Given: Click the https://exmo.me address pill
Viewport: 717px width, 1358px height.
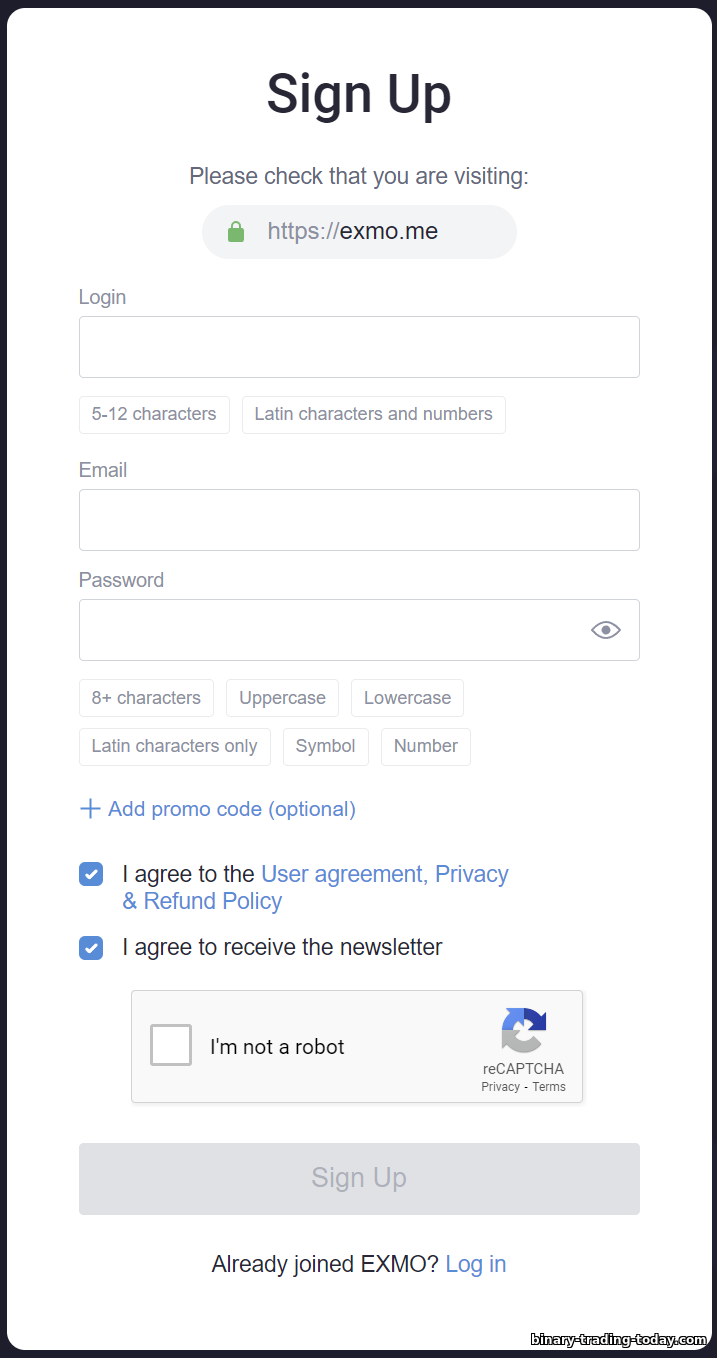Looking at the screenshot, I should (359, 232).
